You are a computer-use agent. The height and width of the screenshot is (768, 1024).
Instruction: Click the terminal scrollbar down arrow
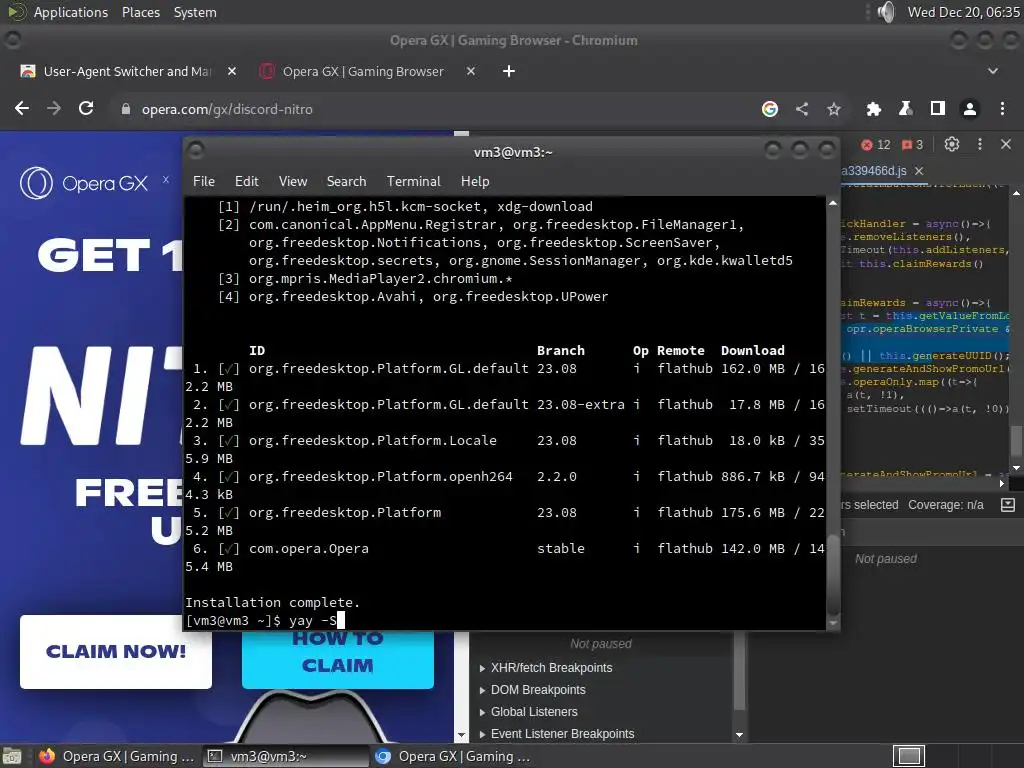tap(833, 623)
